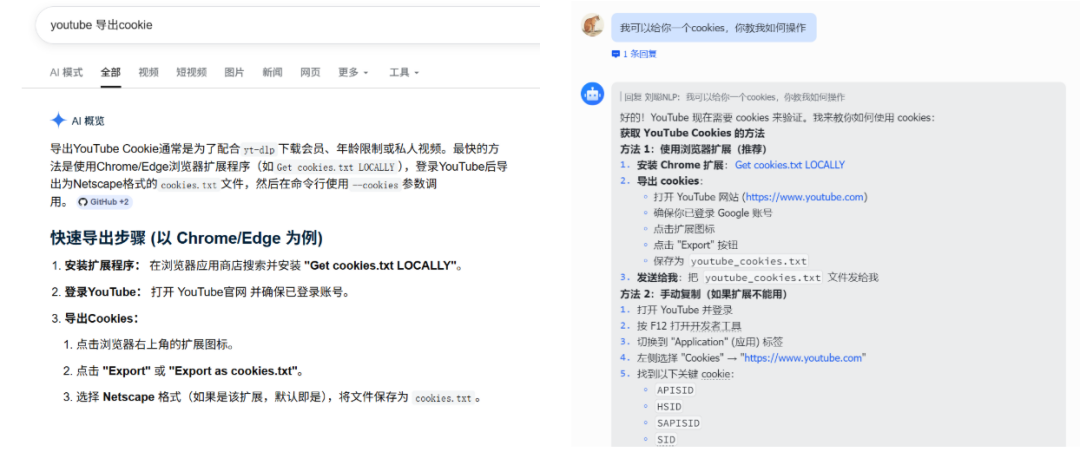This screenshot has height=465, width=1080.
Task: Click the 选择 Netscape 格式 instruction line
Action: [x=278, y=397]
